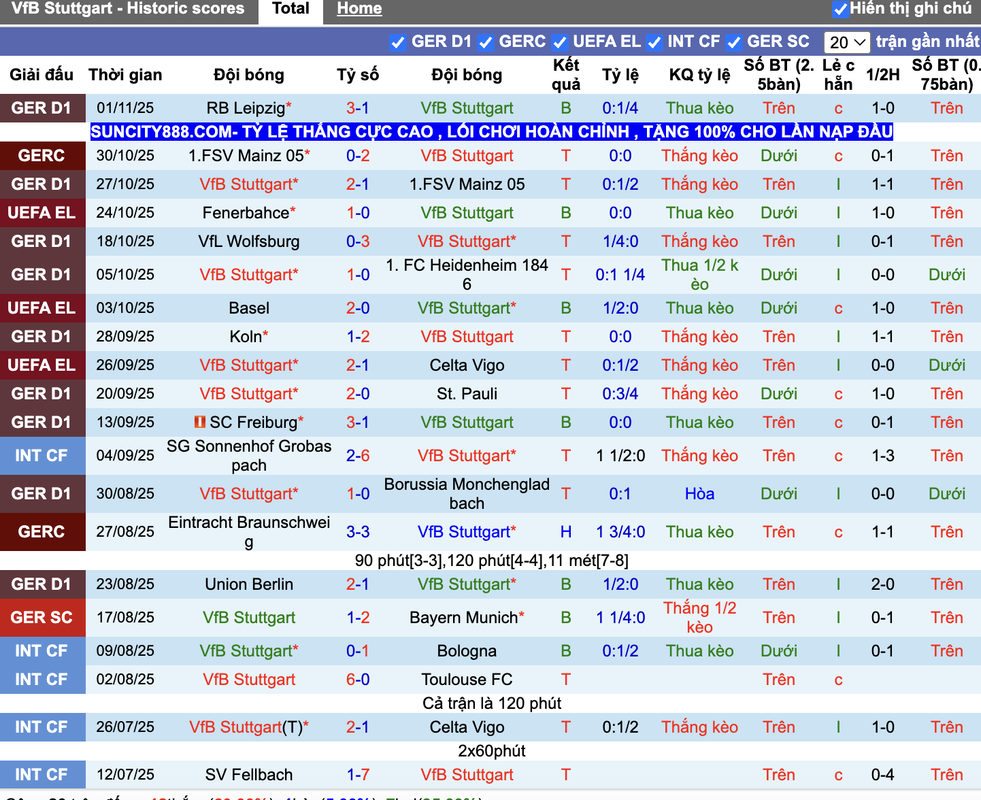The width and height of the screenshot is (981, 800).
Task: Click VfB Stuttgart(T) in 26/07/25 row
Action: pyautogui.click(x=246, y=727)
